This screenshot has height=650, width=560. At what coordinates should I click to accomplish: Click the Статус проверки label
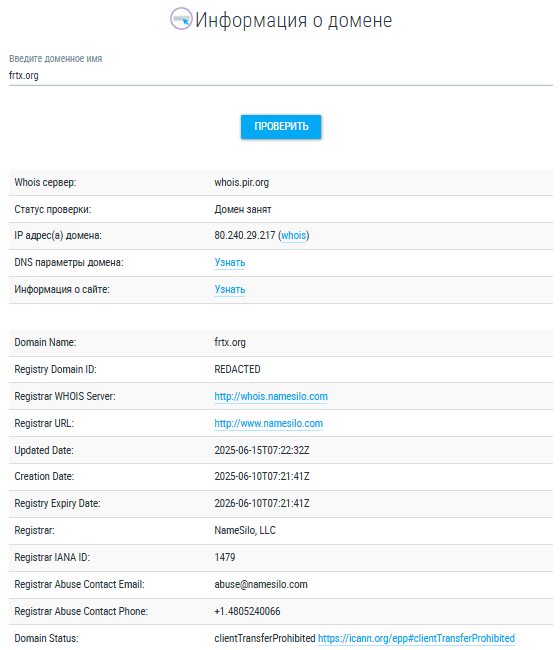point(53,209)
